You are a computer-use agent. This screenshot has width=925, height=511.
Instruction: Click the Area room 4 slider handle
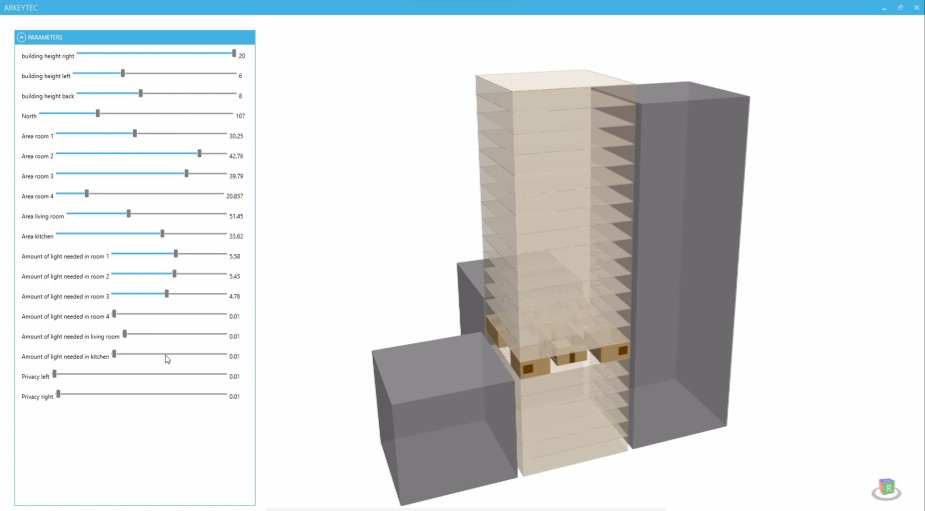click(x=87, y=193)
